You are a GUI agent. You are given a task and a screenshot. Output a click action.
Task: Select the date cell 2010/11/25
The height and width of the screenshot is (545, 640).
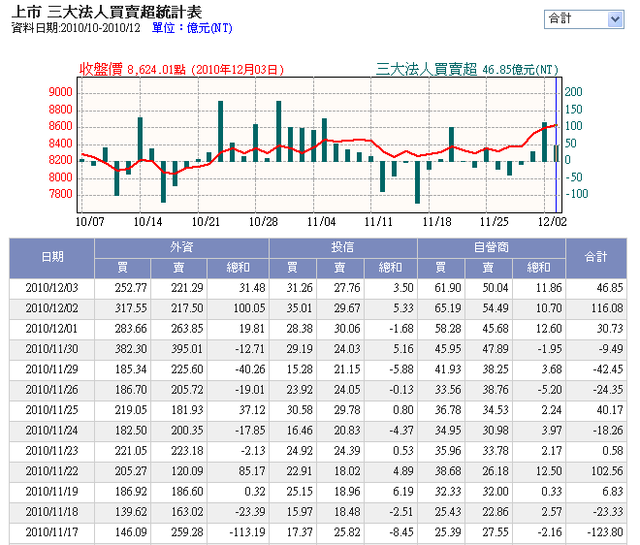click(52, 410)
